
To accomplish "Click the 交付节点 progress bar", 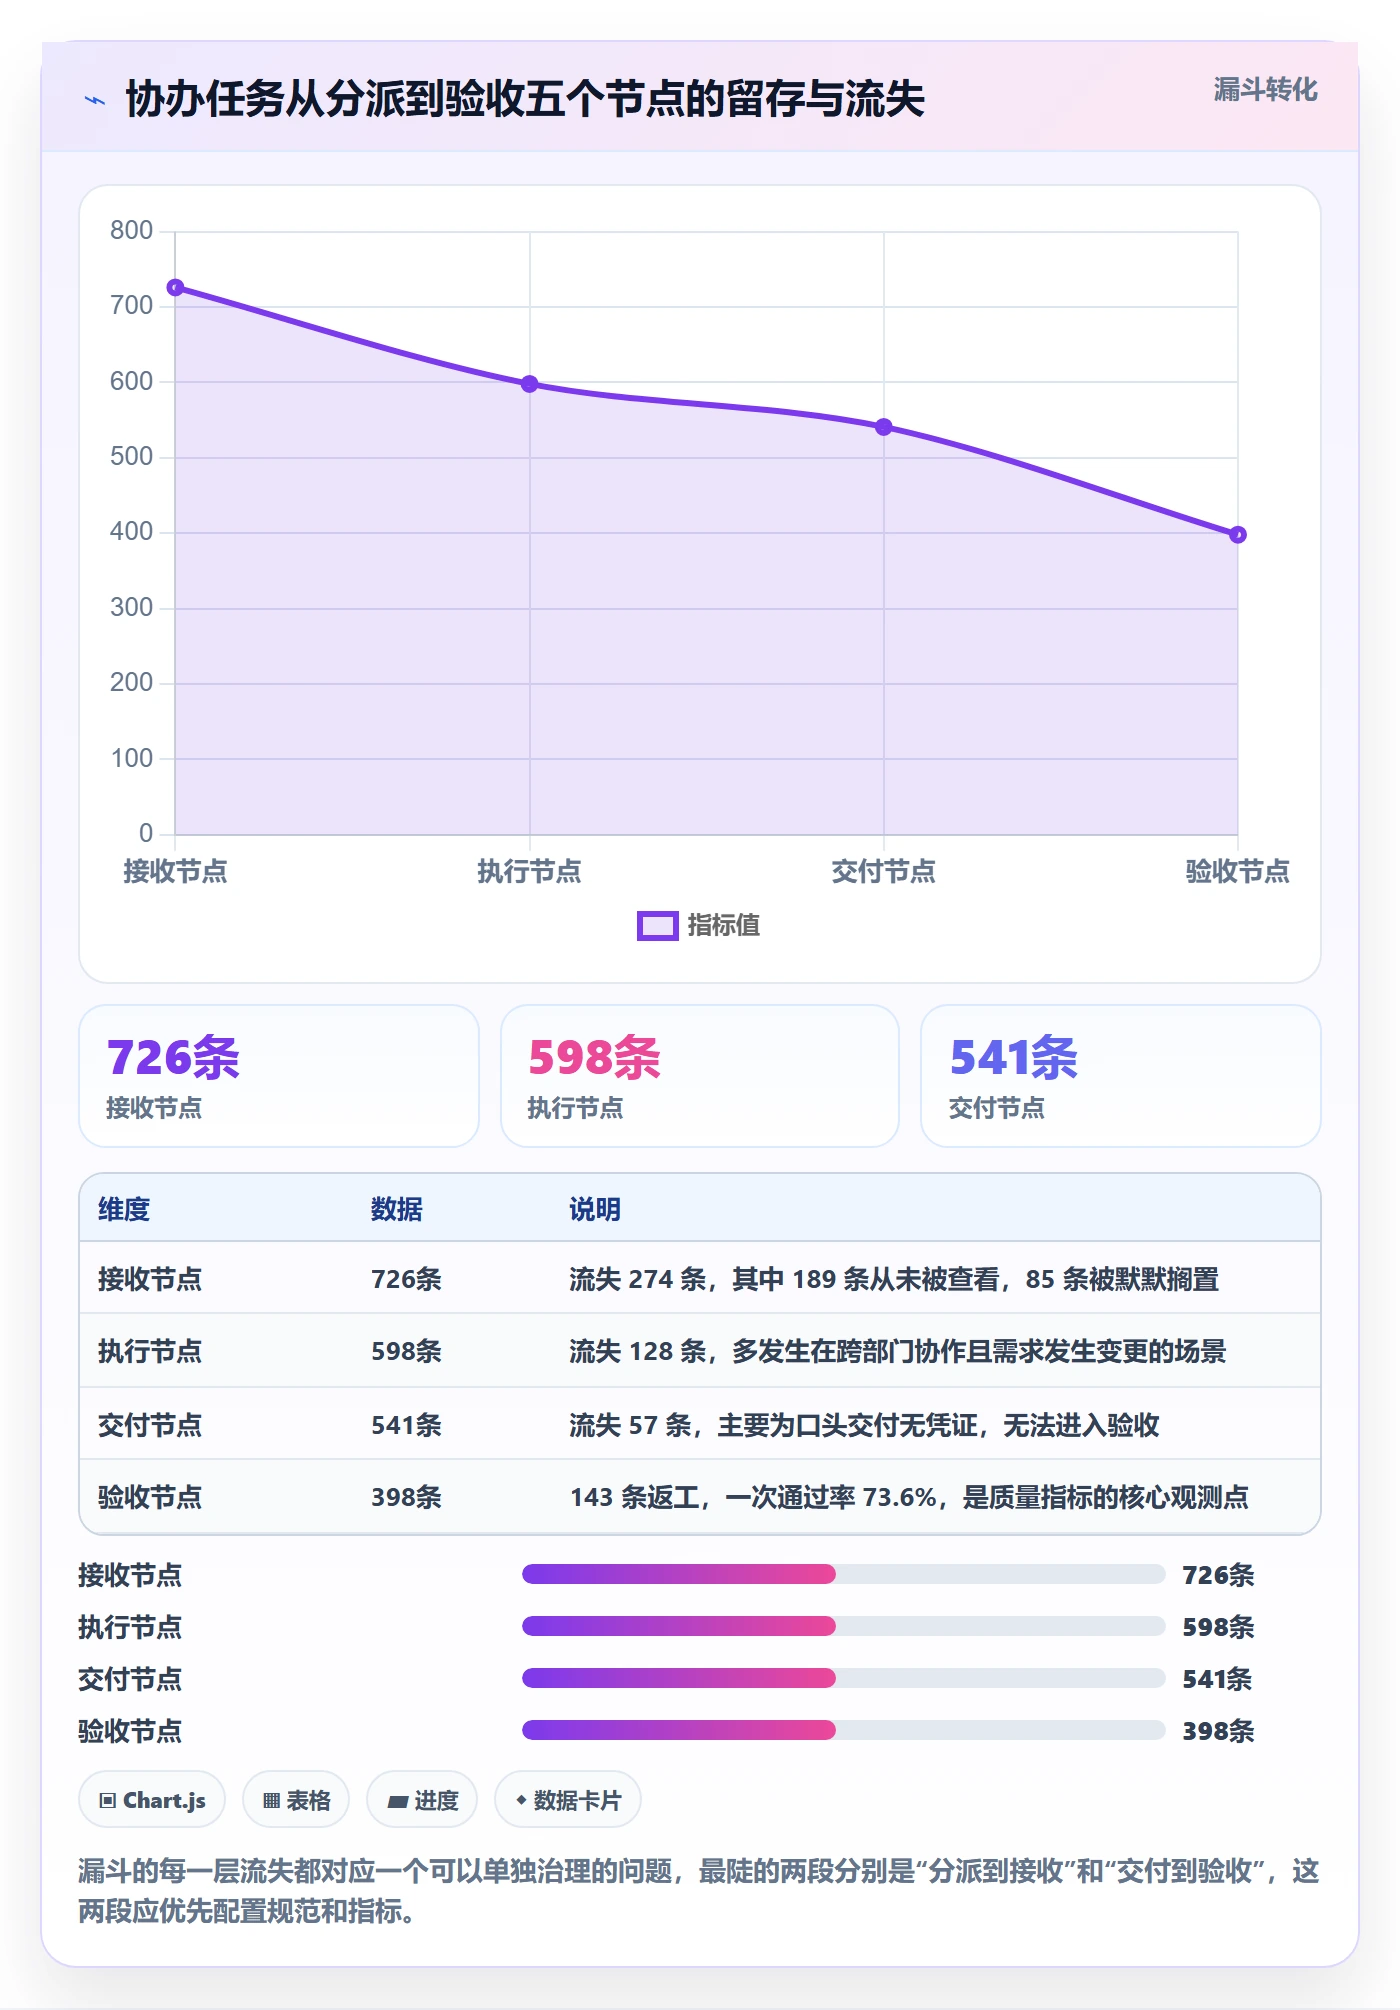I will click(x=843, y=1679).
